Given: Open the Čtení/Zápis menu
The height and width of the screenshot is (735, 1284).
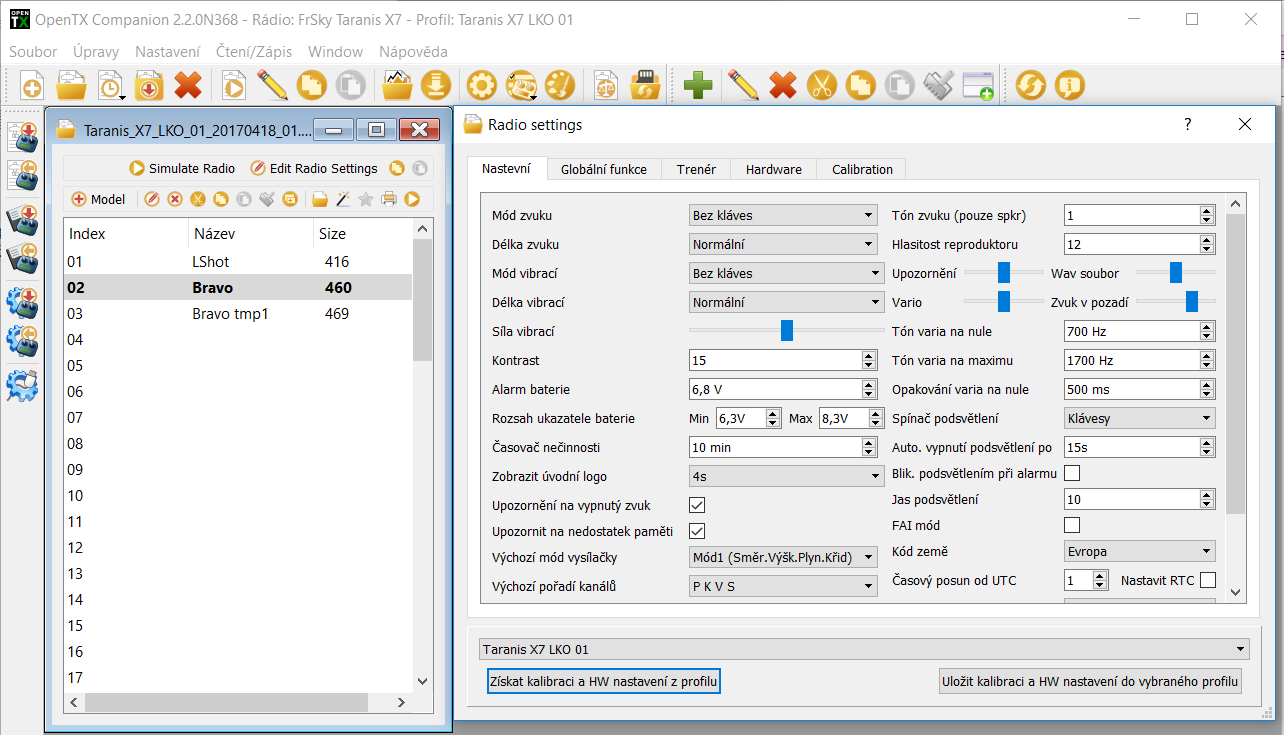Looking at the screenshot, I should tap(254, 51).
